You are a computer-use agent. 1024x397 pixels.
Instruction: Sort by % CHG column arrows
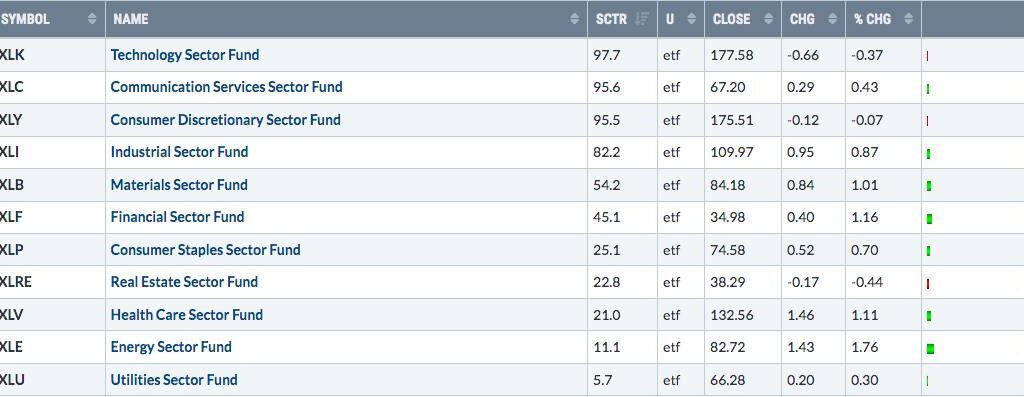908,19
